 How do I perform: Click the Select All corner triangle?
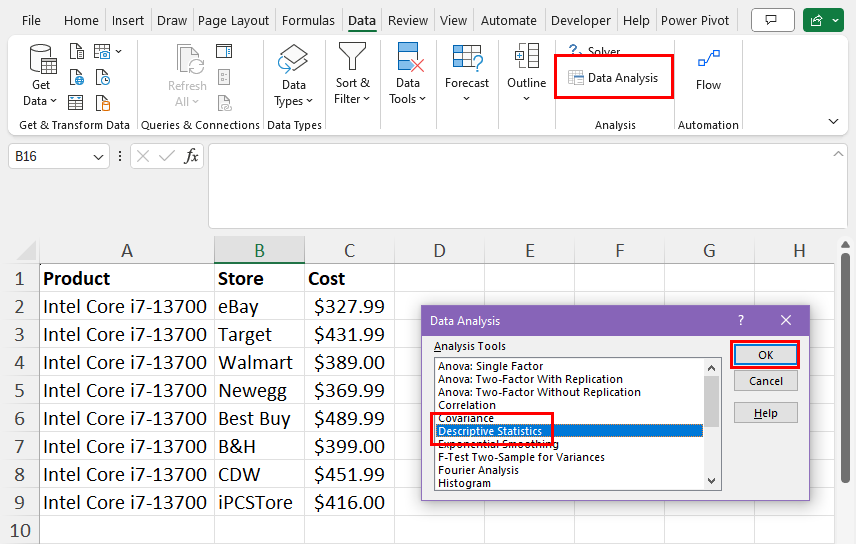(x=26, y=251)
